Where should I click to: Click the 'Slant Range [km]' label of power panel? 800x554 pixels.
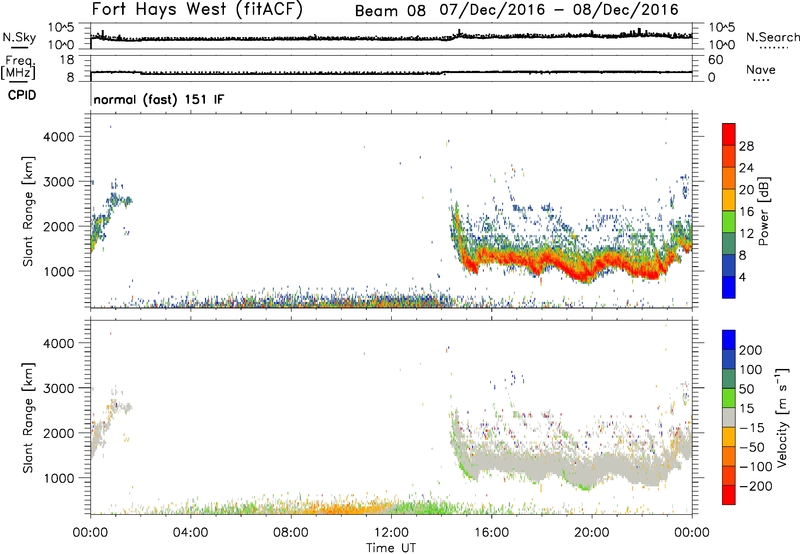tap(28, 211)
